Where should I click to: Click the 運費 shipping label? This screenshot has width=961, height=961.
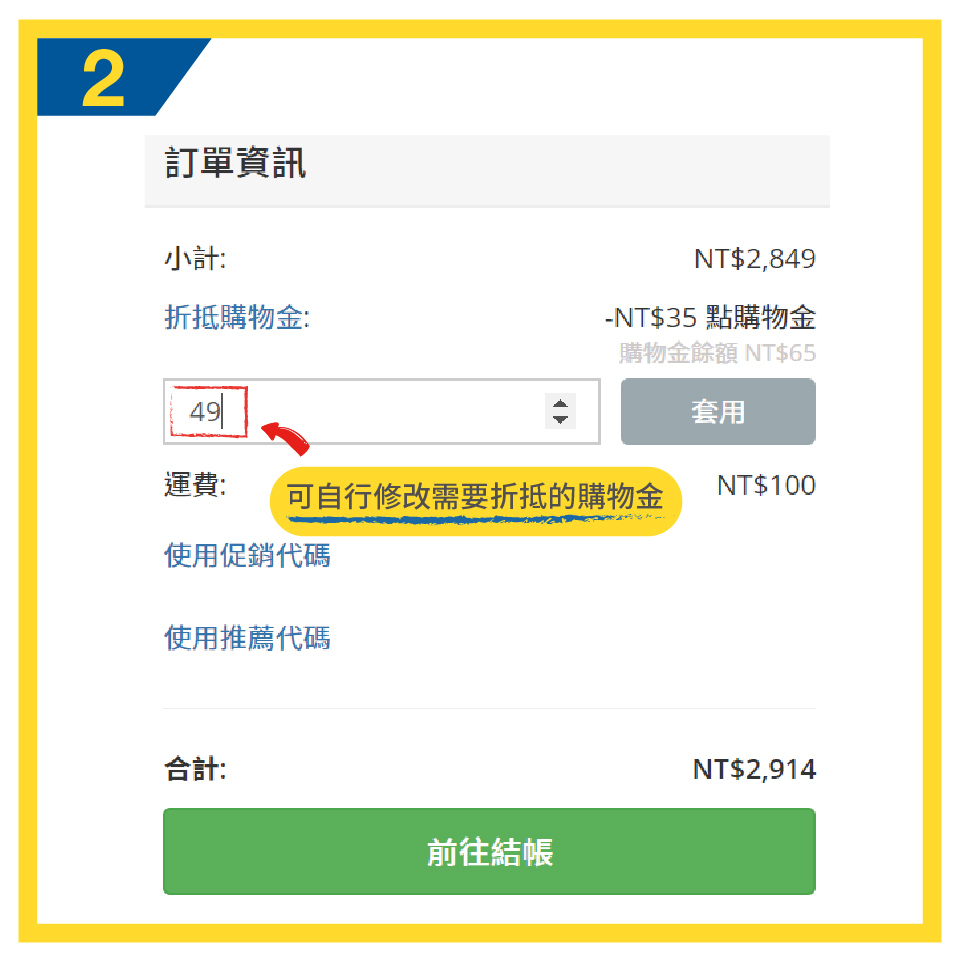(x=195, y=486)
